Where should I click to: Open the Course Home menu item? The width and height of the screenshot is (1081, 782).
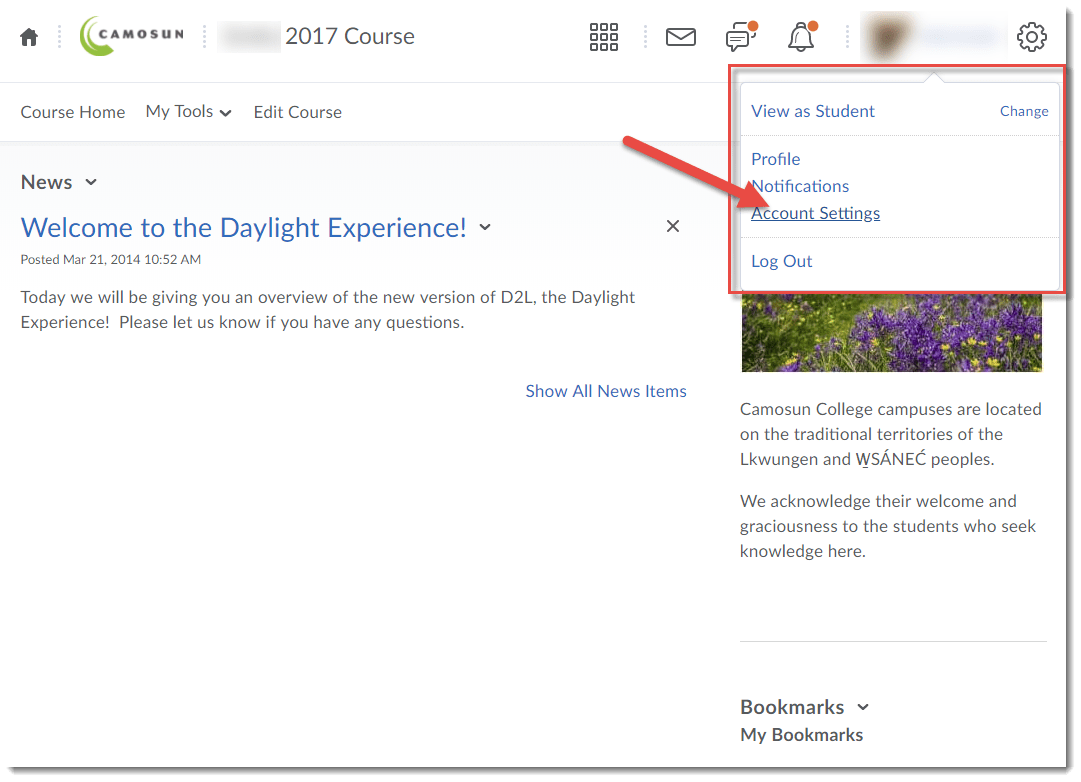(72, 112)
